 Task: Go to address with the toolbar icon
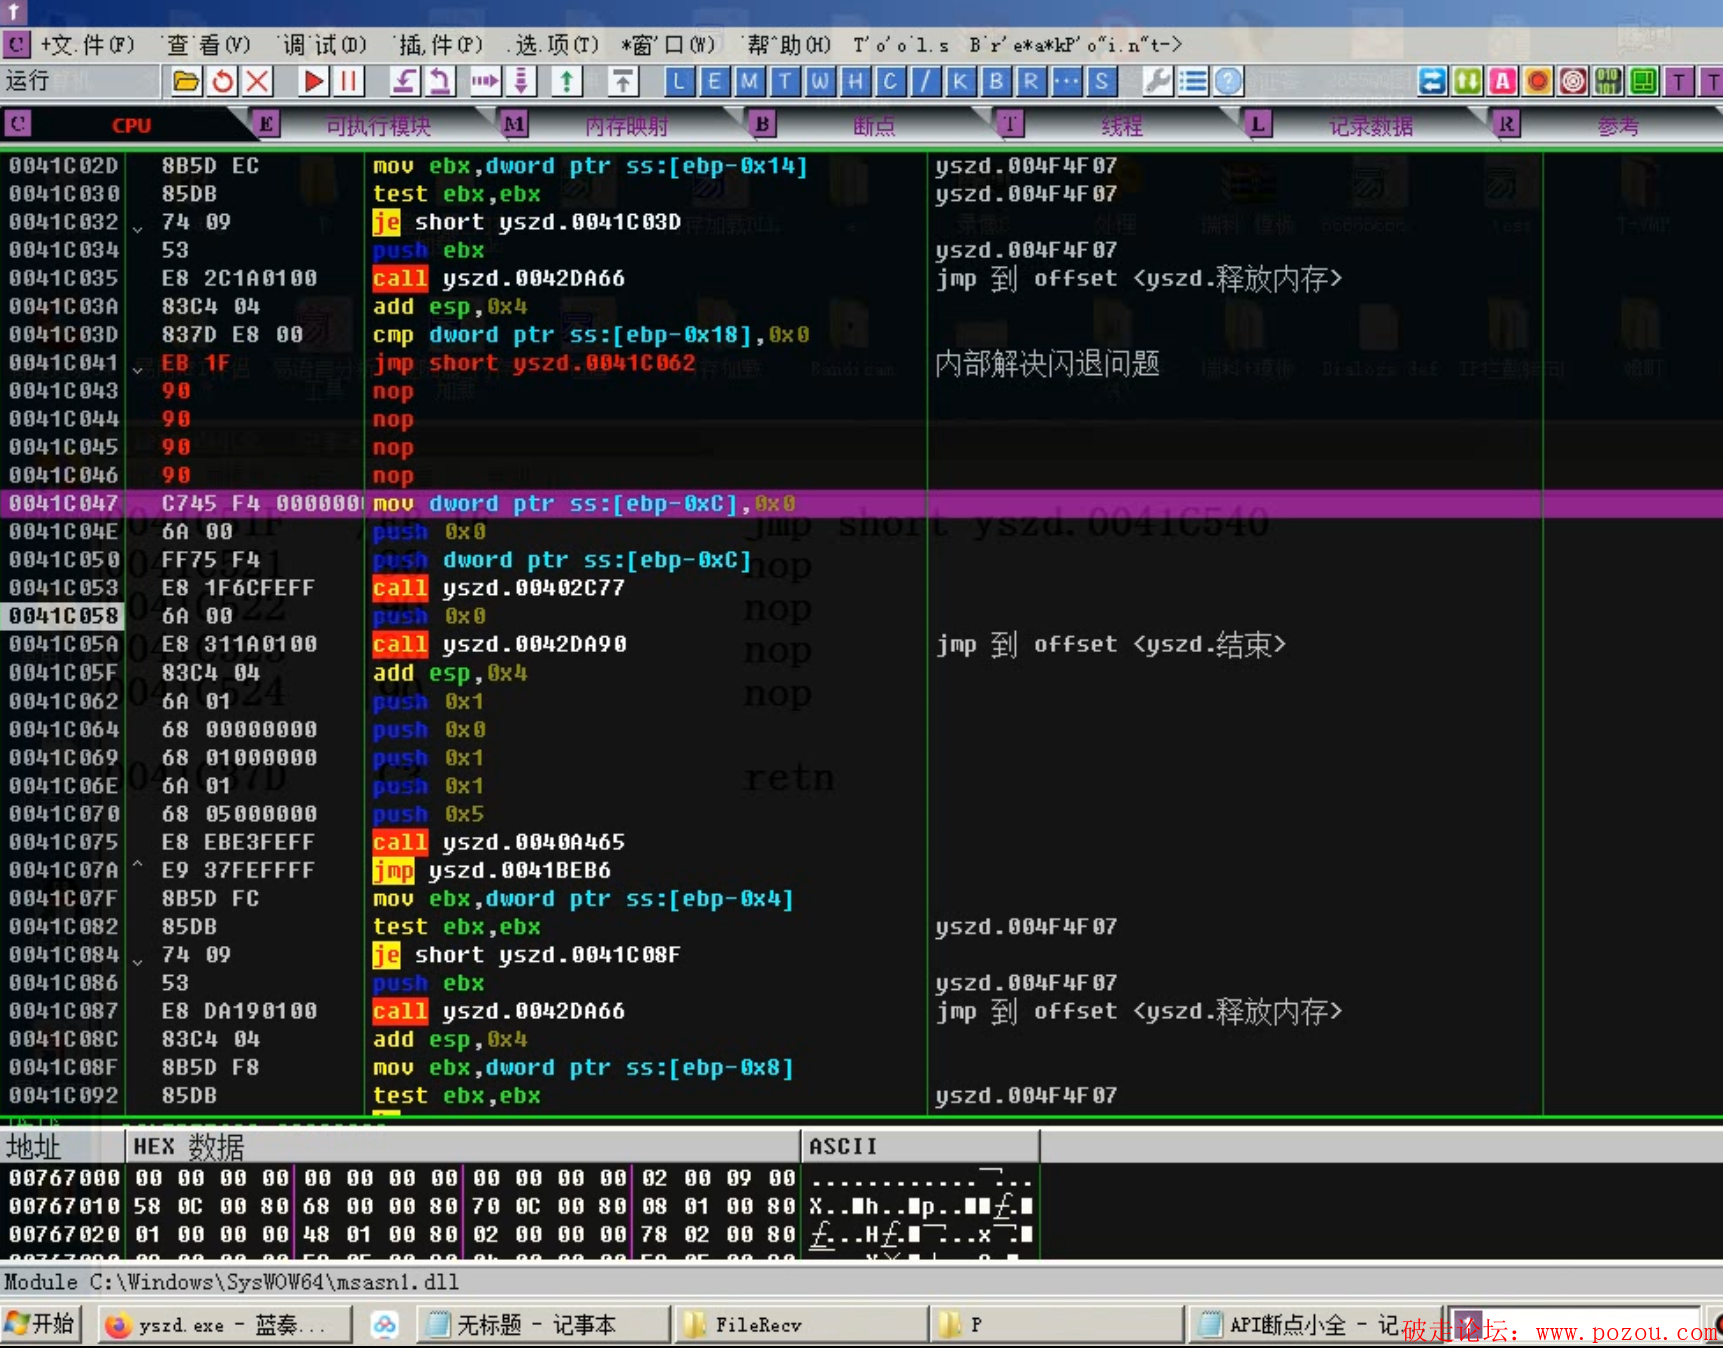pyautogui.click(x=623, y=81)
